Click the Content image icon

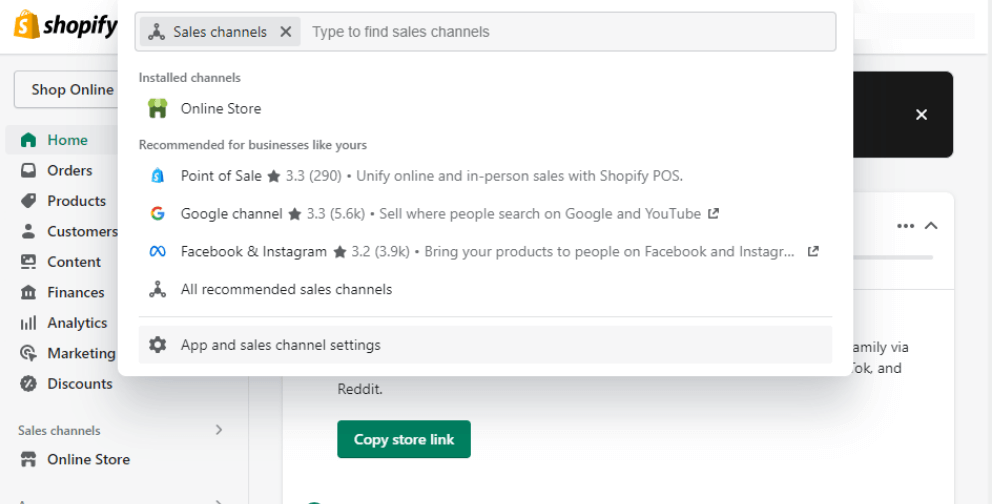pyautogui.click(x=28, y=262)
